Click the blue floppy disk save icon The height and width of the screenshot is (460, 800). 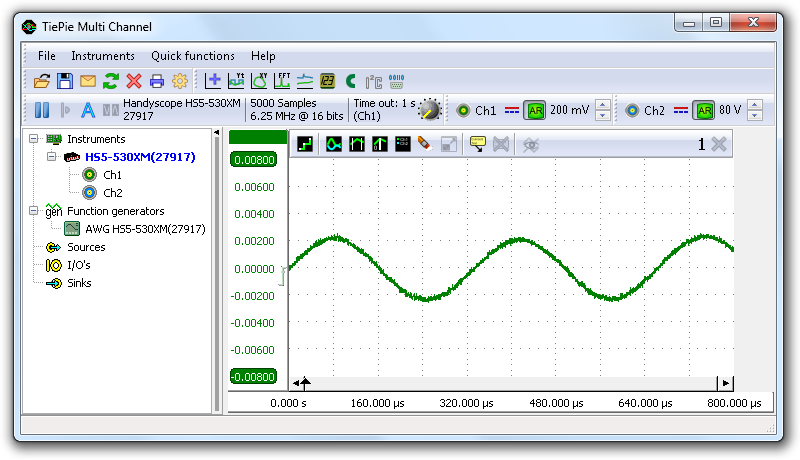pos(64,81)
